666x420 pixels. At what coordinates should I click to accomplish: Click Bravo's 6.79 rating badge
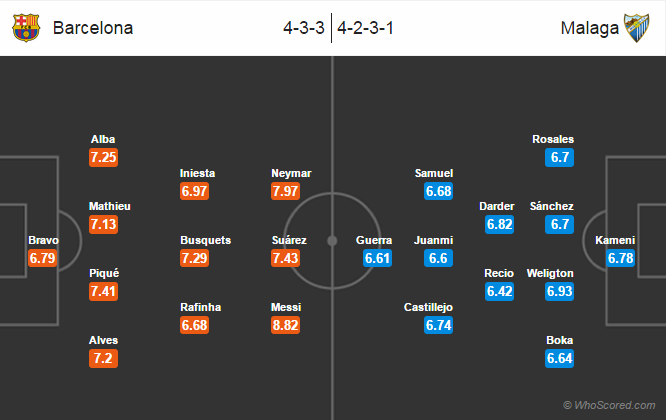pyautogui.click(x=42, y=258)
